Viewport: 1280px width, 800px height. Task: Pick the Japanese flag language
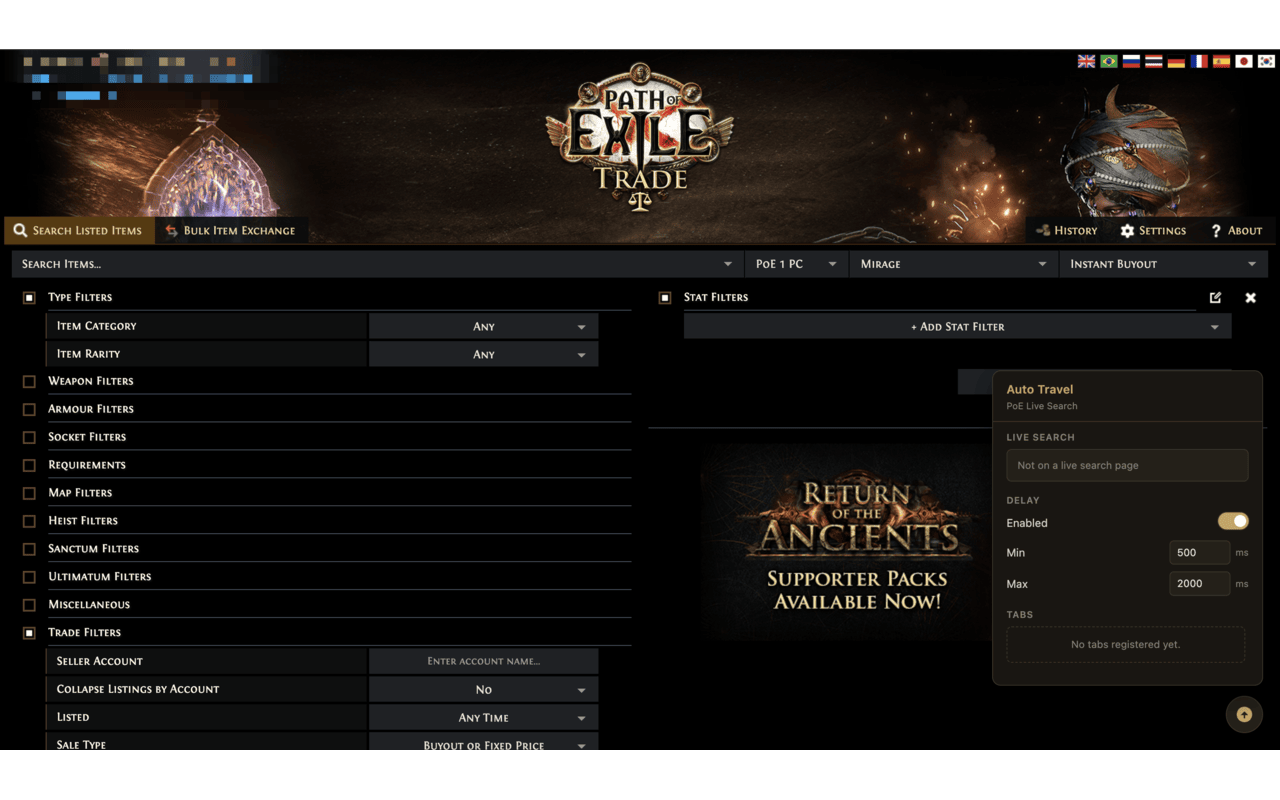click(x=1244, y=61)
